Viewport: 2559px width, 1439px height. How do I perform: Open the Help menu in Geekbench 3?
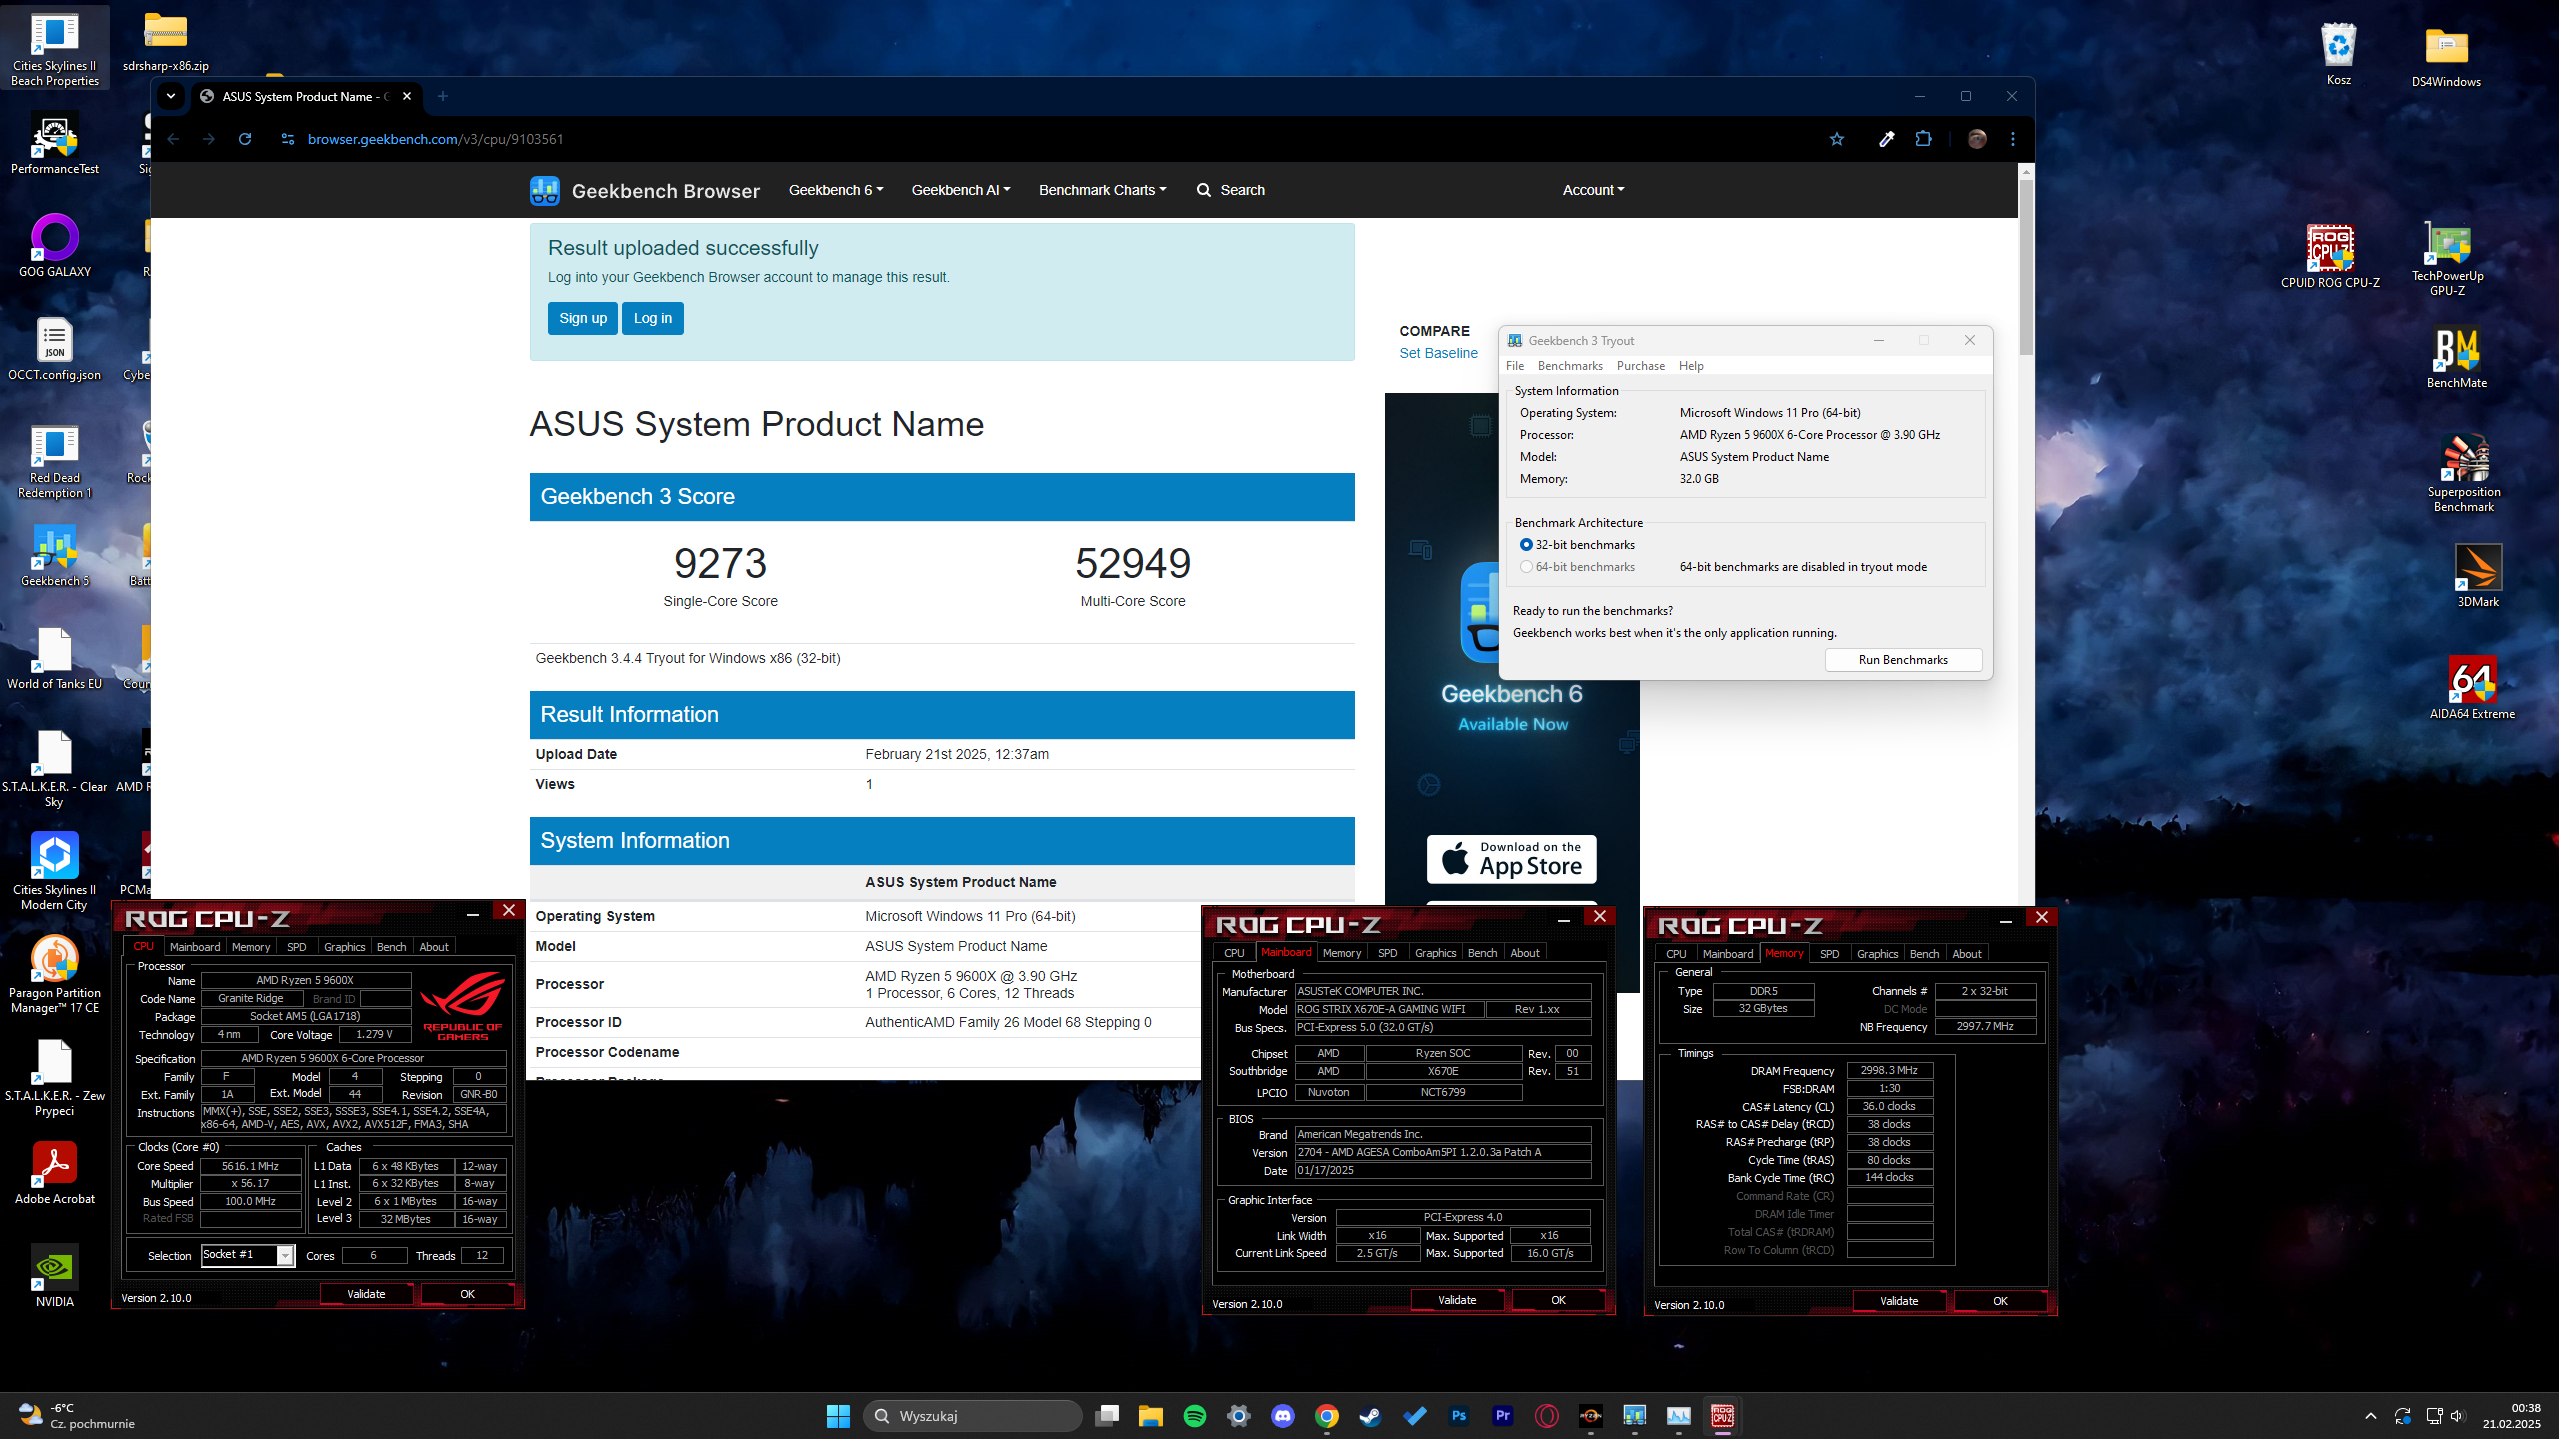point(1691,366)
